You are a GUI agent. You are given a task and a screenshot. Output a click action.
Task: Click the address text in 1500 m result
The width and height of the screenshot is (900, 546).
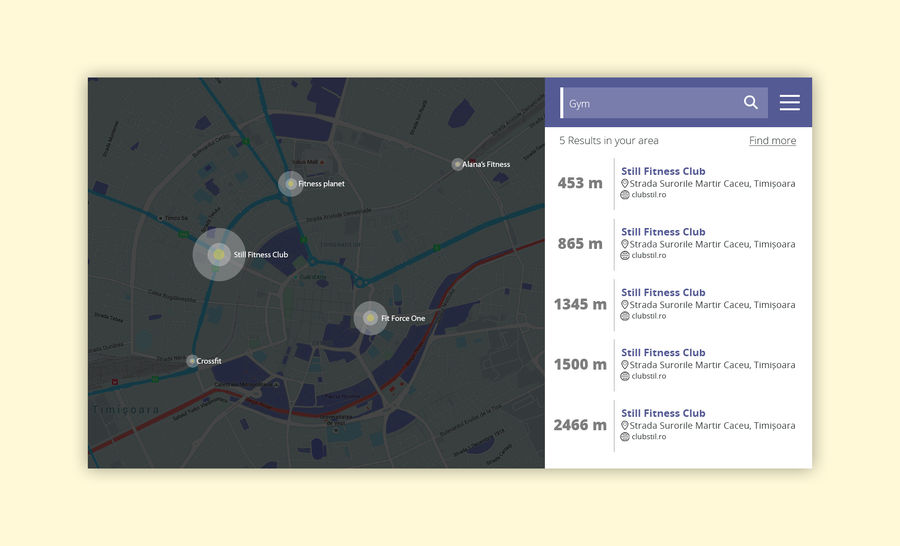(x=712, y=365)
